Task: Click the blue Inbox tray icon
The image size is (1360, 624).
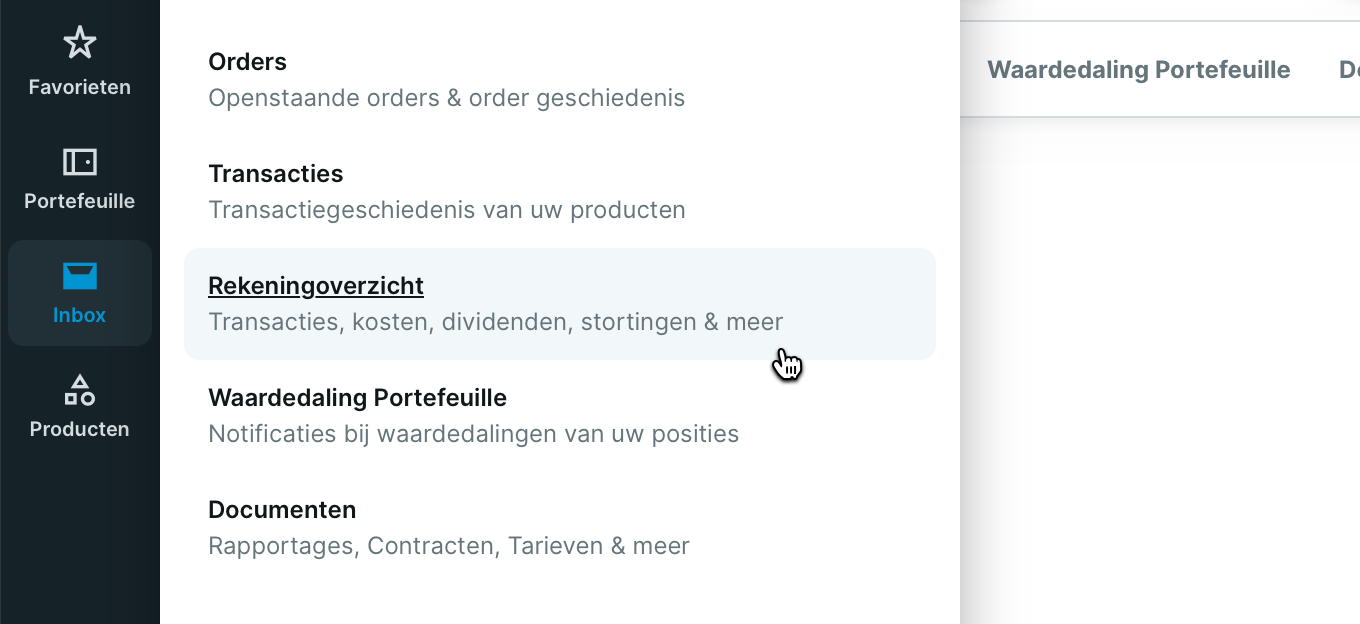Action: click(x=79, y=276)
